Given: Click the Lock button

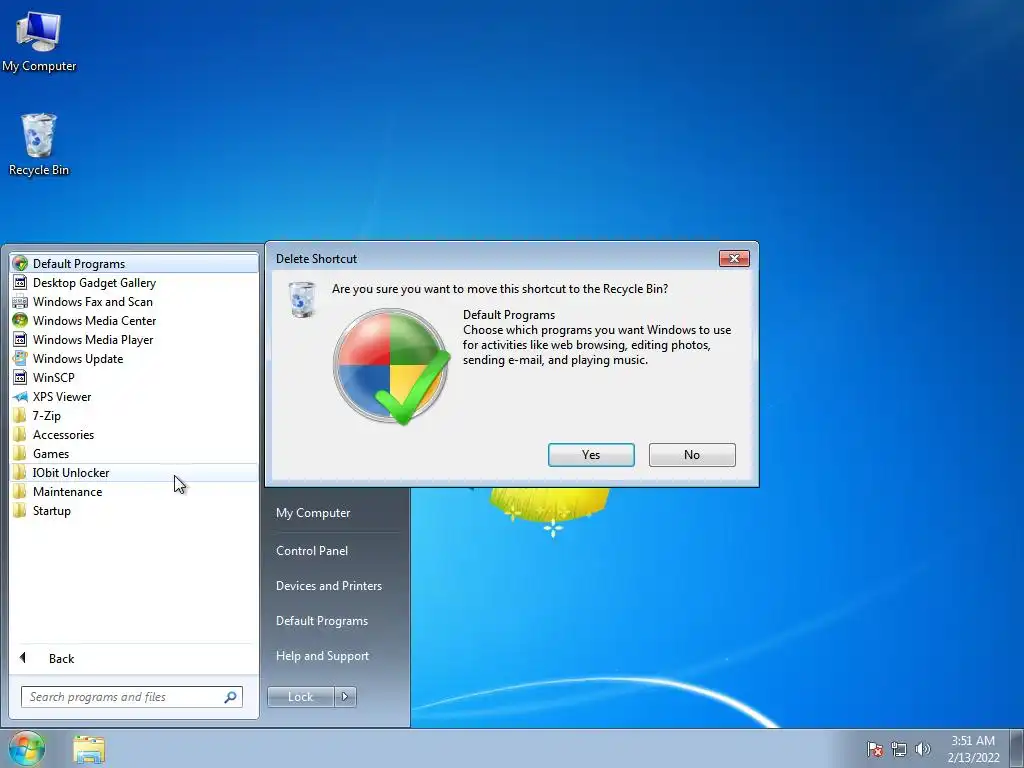Looking at the screenshot, I should pyautogui.click(x=300, y=697).
